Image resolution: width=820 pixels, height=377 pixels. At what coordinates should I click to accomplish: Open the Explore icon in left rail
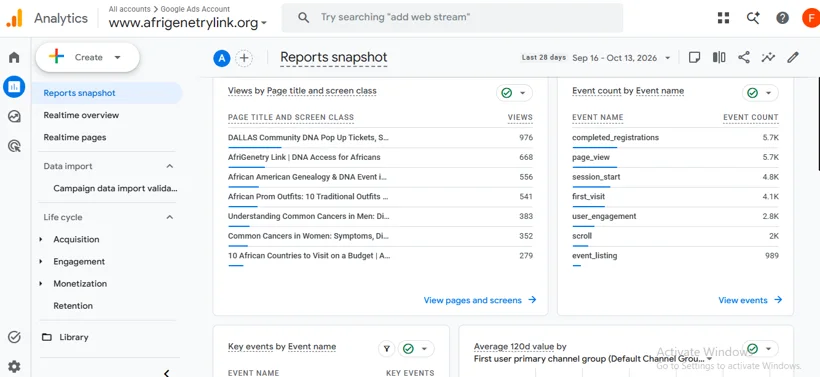(x=14, y=116)
